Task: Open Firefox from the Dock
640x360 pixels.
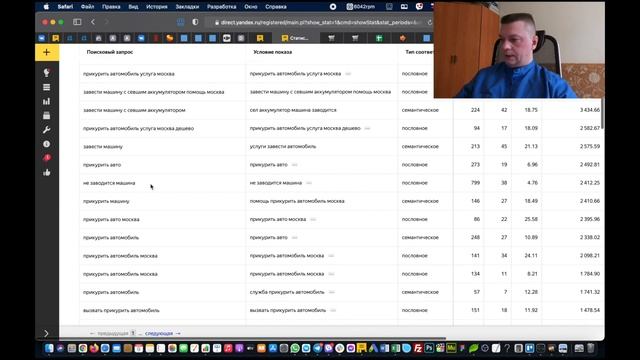Action: pyautogui.click(x=94, y=348)
